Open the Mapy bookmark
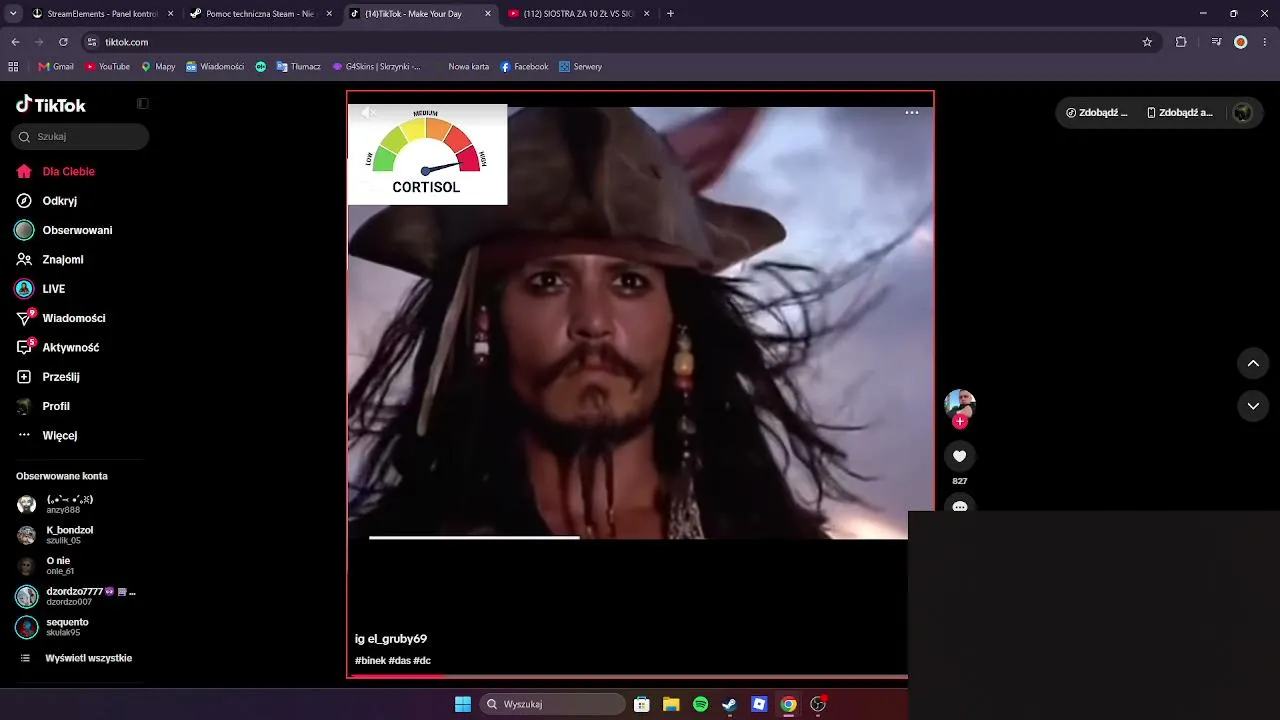Image resolution: width=1280 pixels, height=720 pixels. (x=158, y=67)
